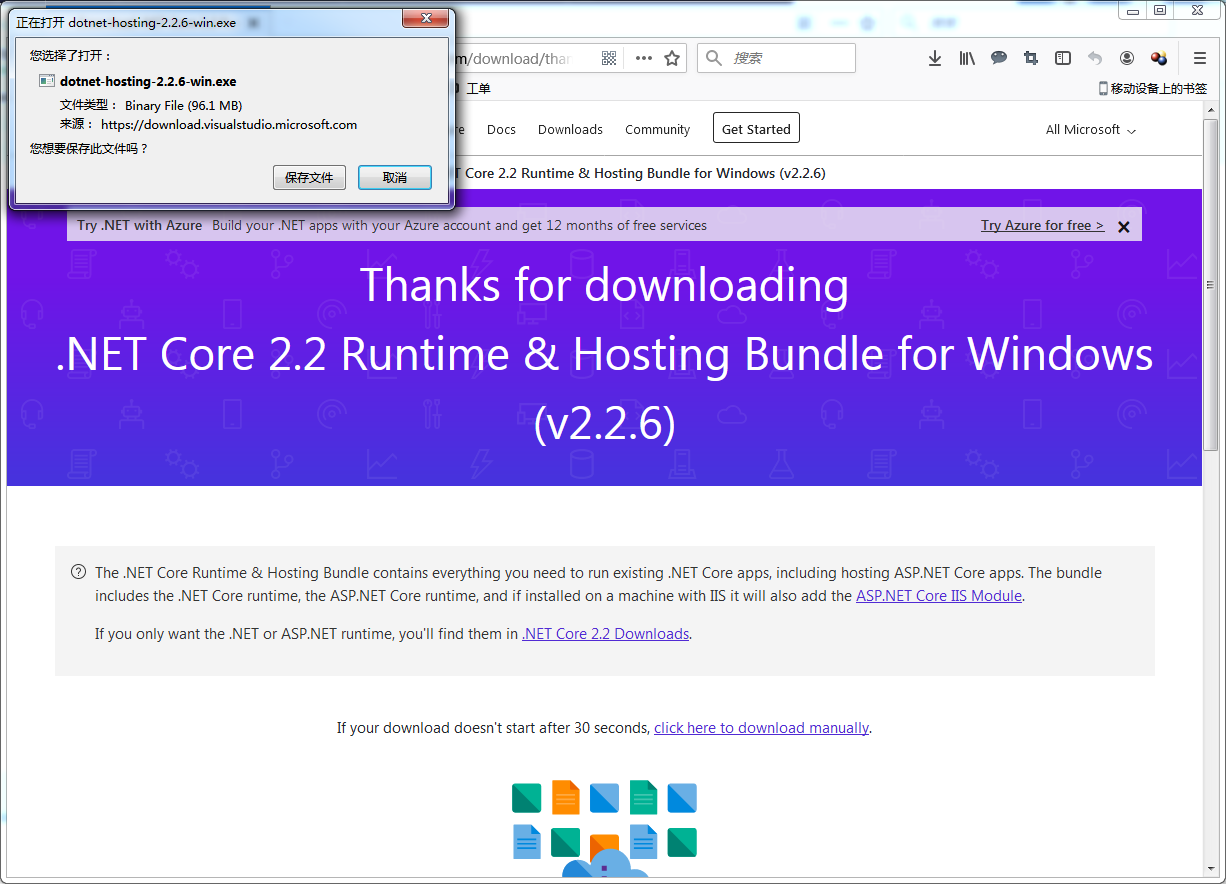The width and height of the screenshot is (1226, 884).
Task: Open the mobile device bookmarks folder
Action: (1153, 88)
